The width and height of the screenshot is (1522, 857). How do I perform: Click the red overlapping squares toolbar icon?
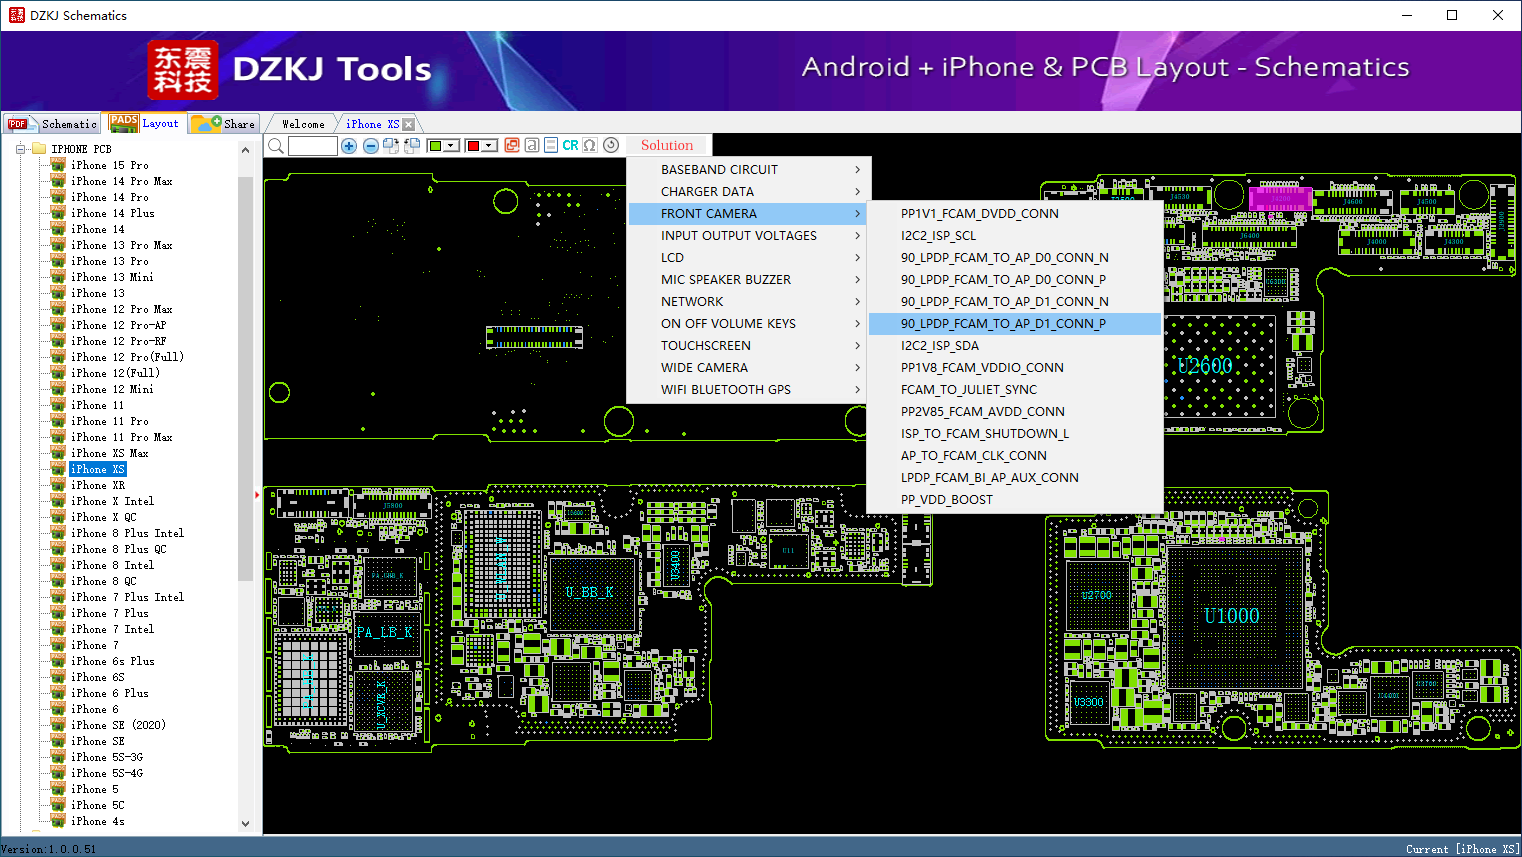(512, 145)
